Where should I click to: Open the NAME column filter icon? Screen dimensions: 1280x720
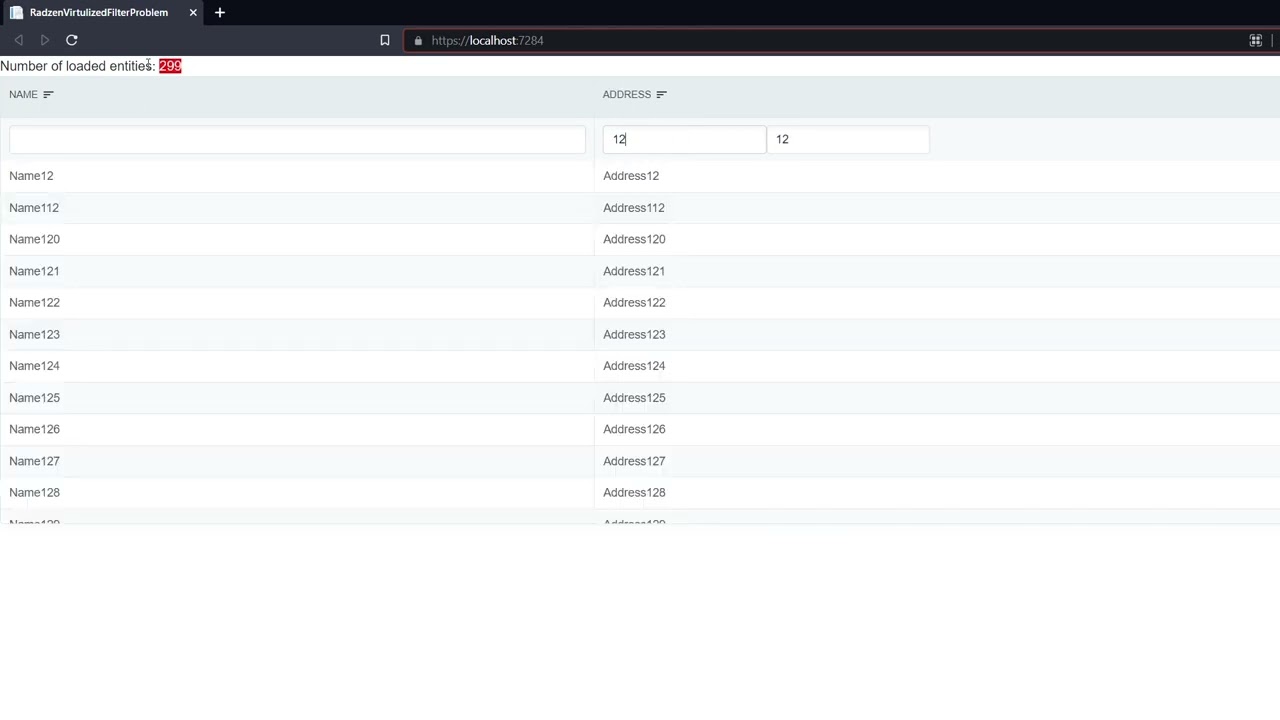[x=48, y=94]
